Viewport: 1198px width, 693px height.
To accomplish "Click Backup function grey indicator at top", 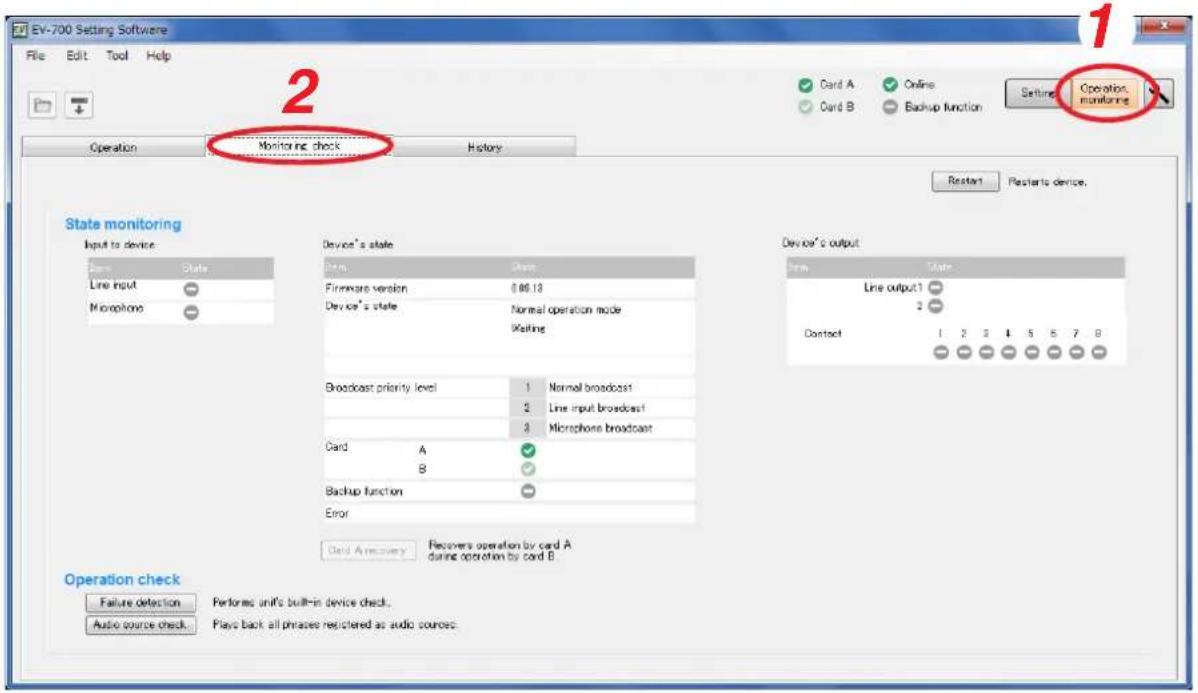I will (x=890, y=107).
